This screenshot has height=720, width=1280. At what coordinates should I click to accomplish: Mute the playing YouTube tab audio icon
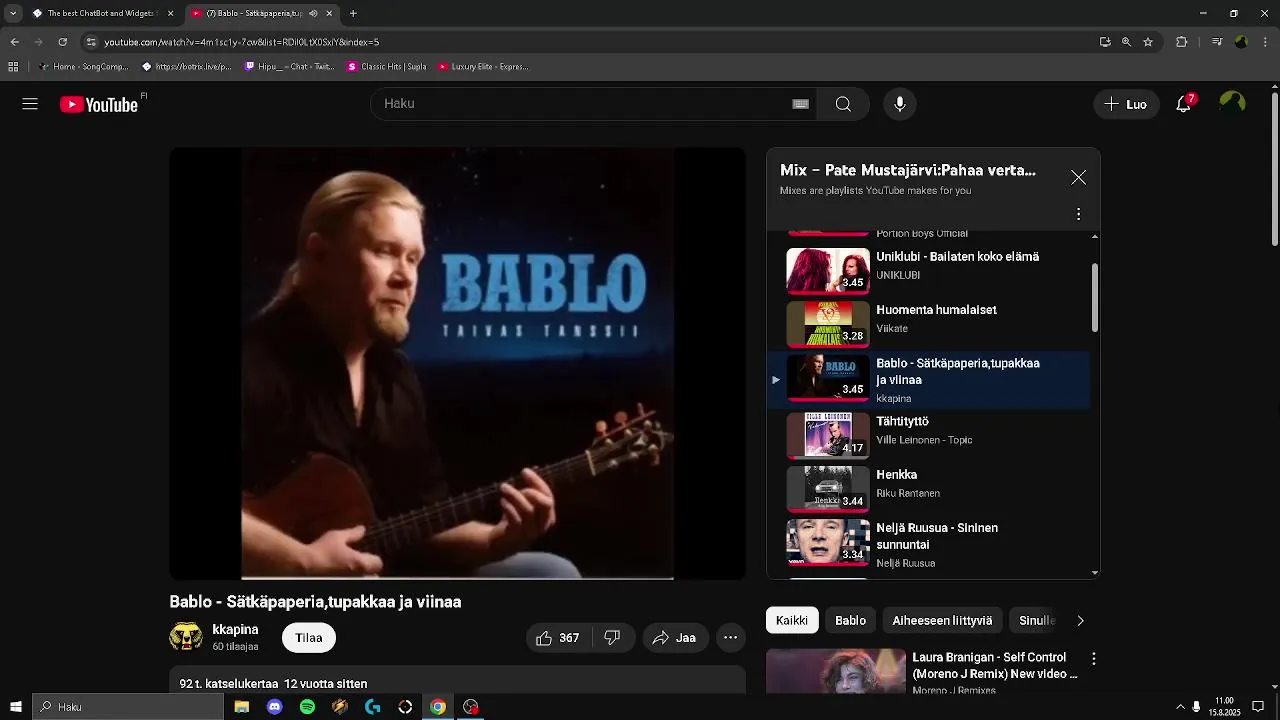point(313,13)
